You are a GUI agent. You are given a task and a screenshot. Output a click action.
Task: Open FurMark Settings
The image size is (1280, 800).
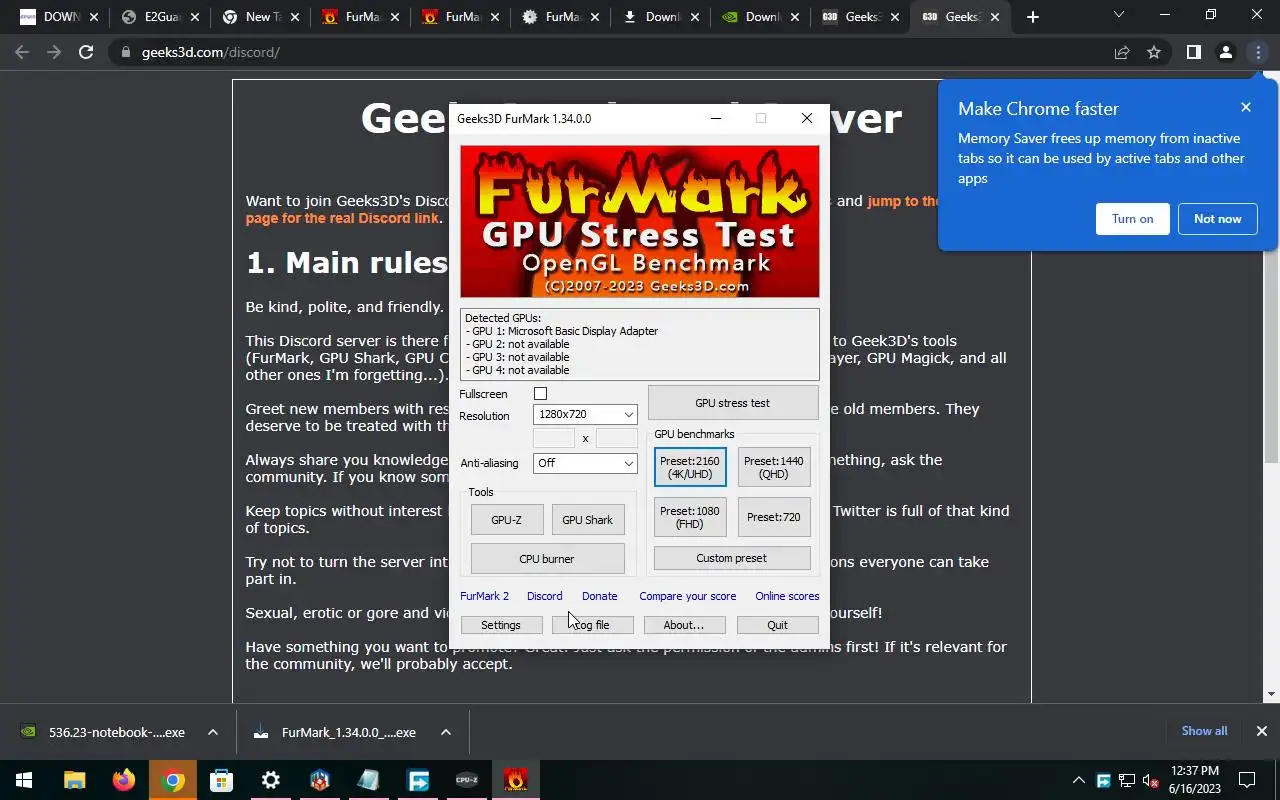(x=501, y=625)
